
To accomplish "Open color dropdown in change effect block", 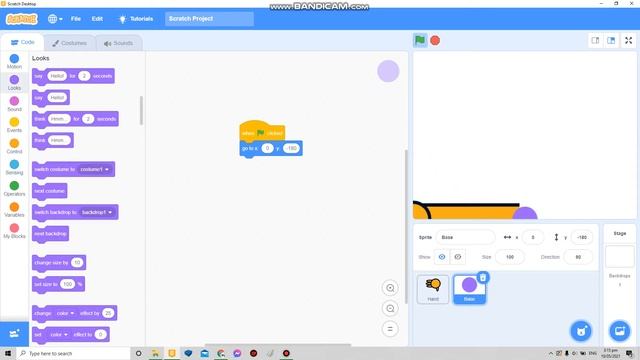I will coord(64,313).
